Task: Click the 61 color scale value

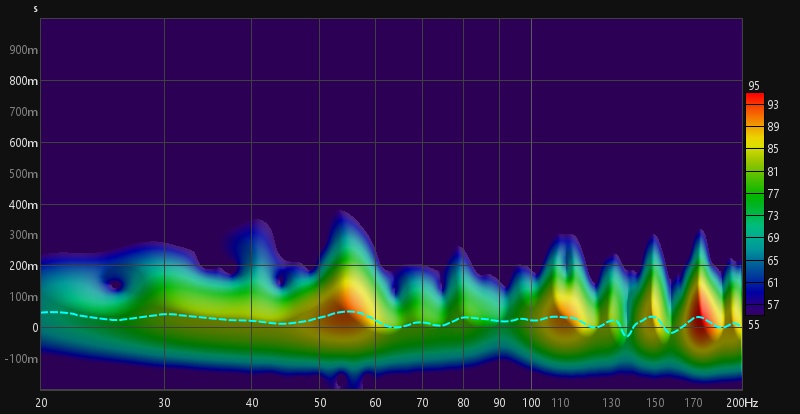Action: point(772,283)
